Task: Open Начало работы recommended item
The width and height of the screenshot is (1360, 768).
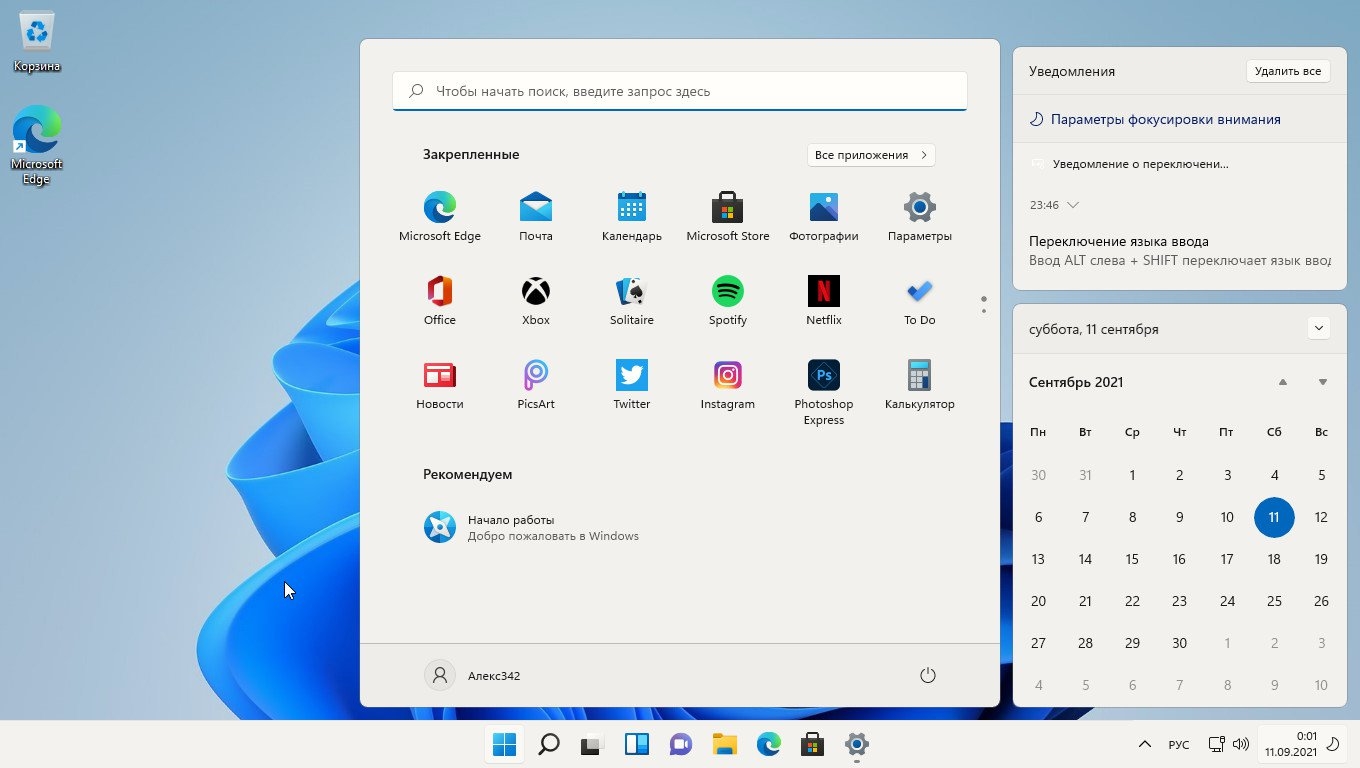Action: click(x=530, y=527)
